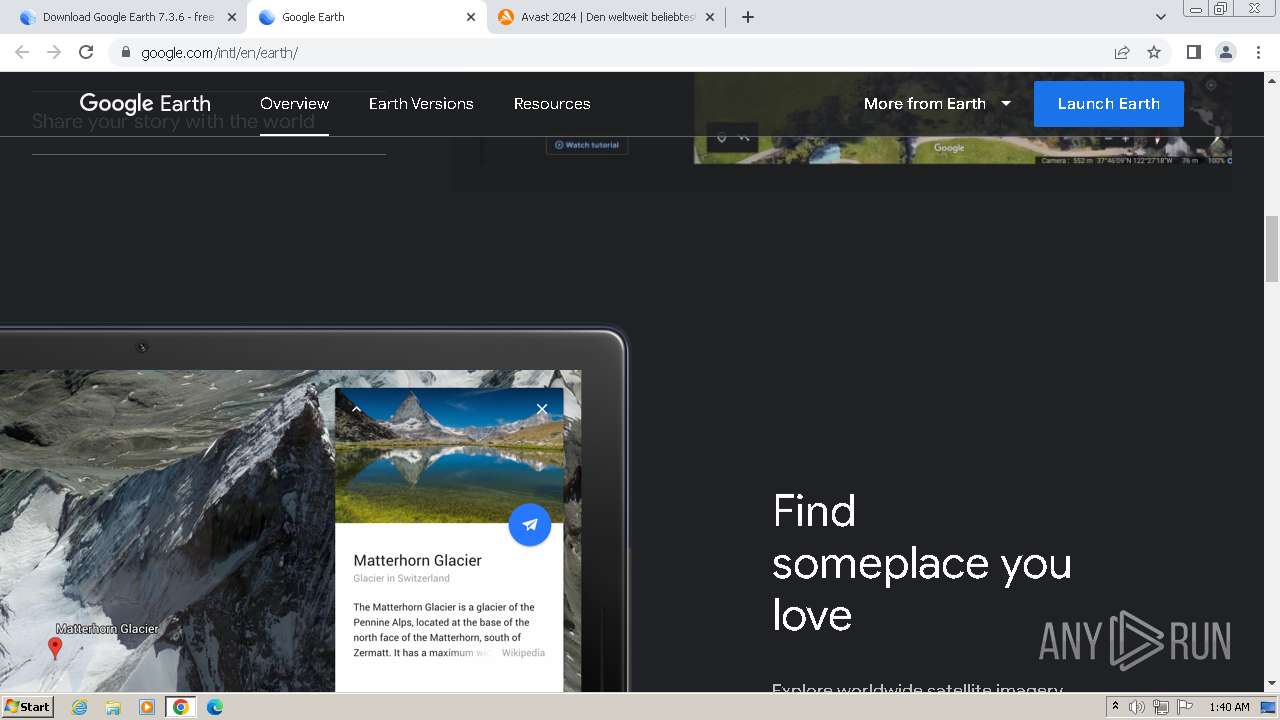Go back to the previous page
Screen dimensions: 1280x720
point(22,52)
